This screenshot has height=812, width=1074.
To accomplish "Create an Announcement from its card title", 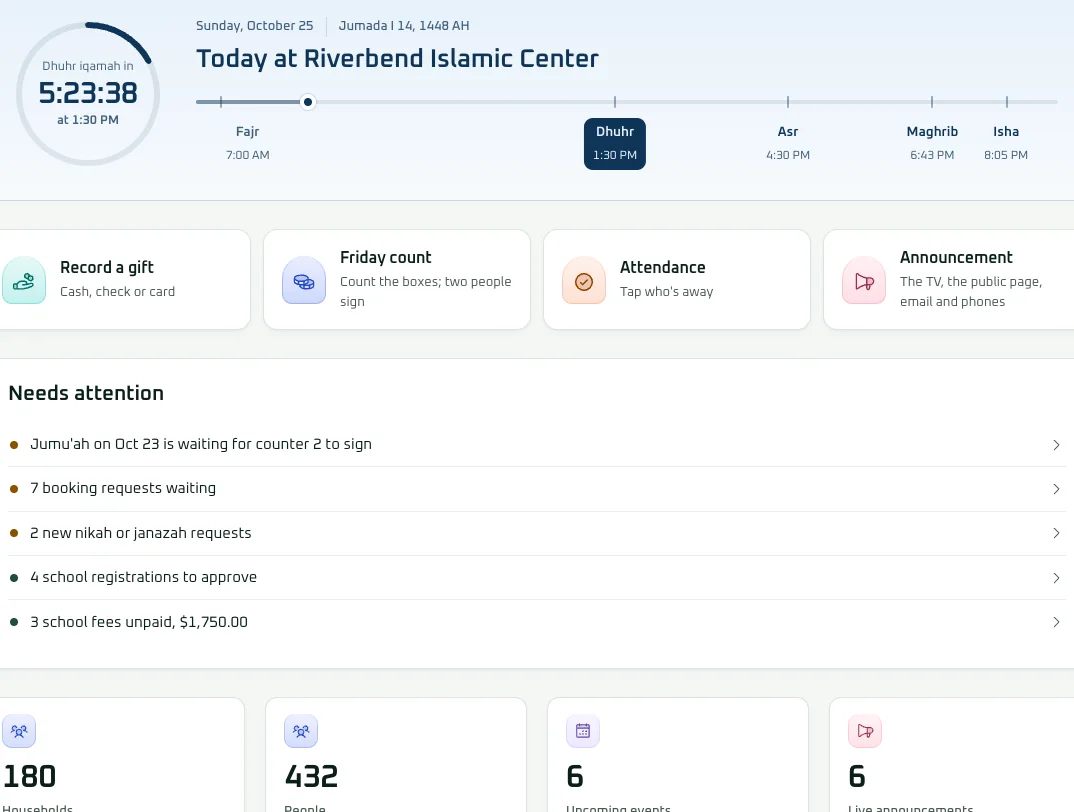I will click(956, 257).
